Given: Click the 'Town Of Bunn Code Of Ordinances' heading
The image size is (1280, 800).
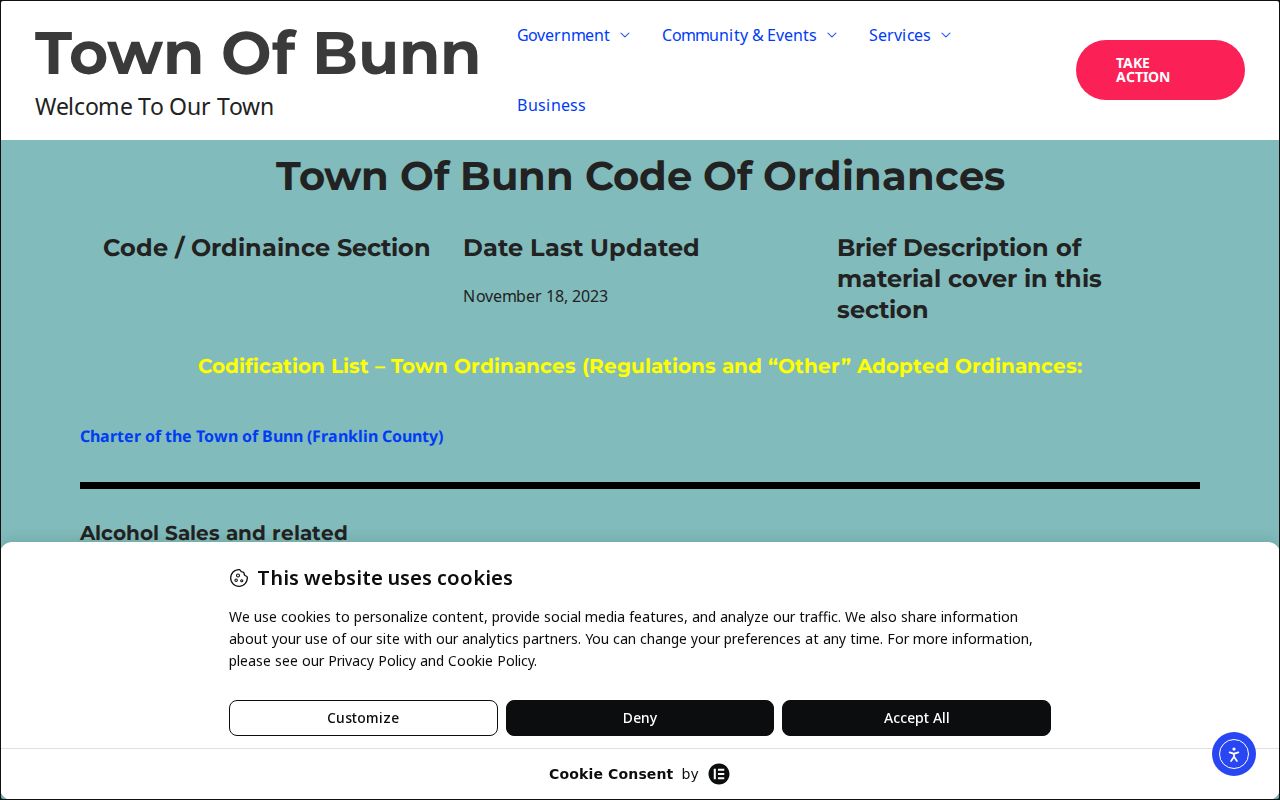Looking at the screenshot, I should (640, 176).
